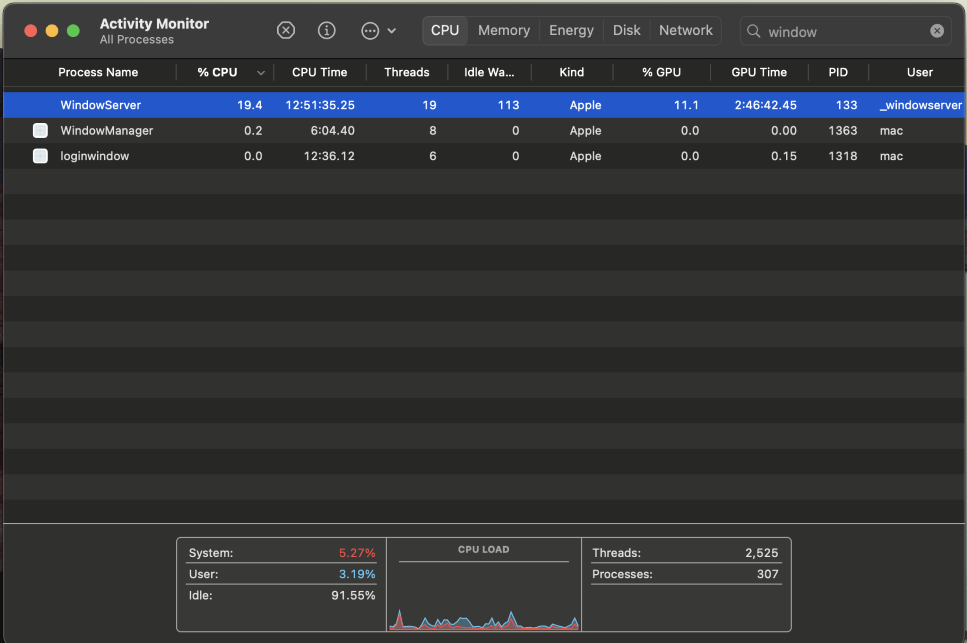This screenshot has height=643, width=967.
Task: Click the search magnifying glass icon
Action: point(753,31)
